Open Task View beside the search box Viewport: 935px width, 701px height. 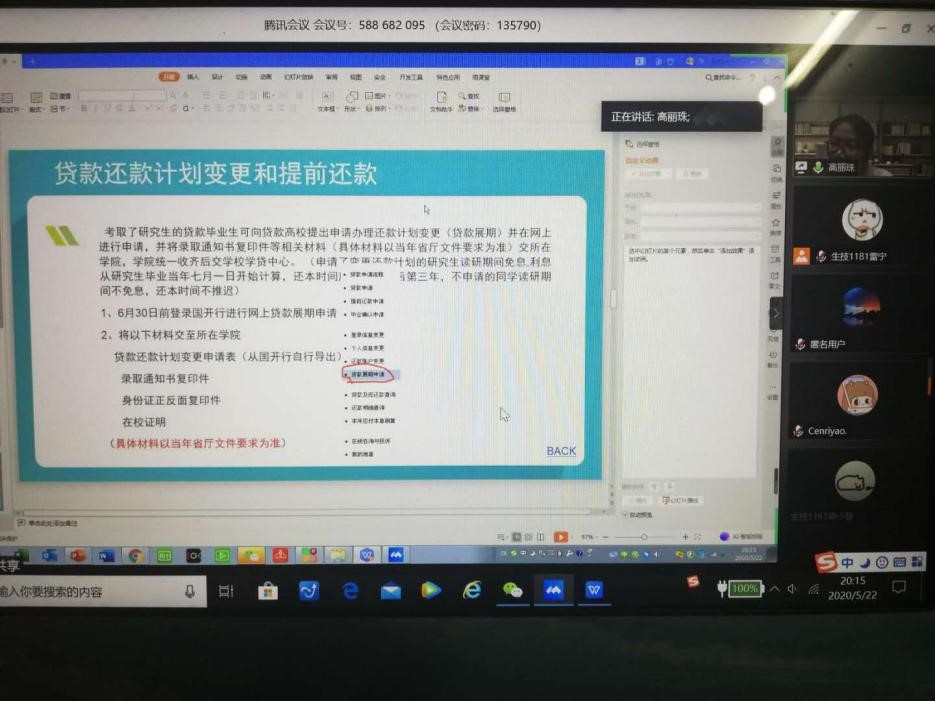pos(226,591)
